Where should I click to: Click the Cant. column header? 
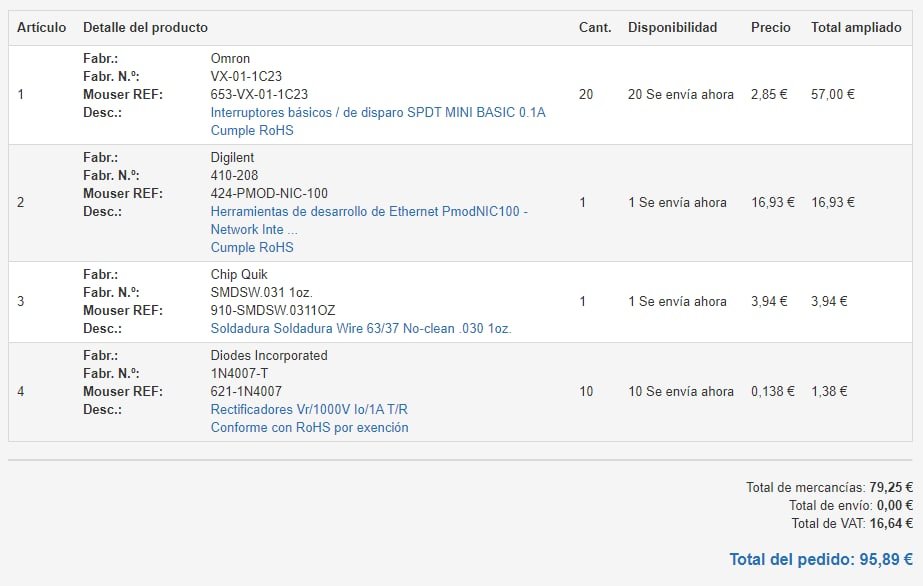594,28
